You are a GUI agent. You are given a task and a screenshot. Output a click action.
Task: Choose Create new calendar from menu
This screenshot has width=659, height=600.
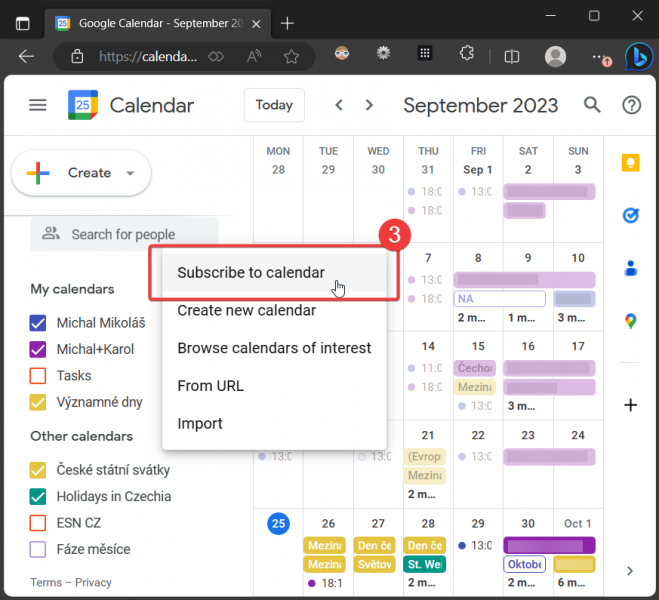point(247,310)
